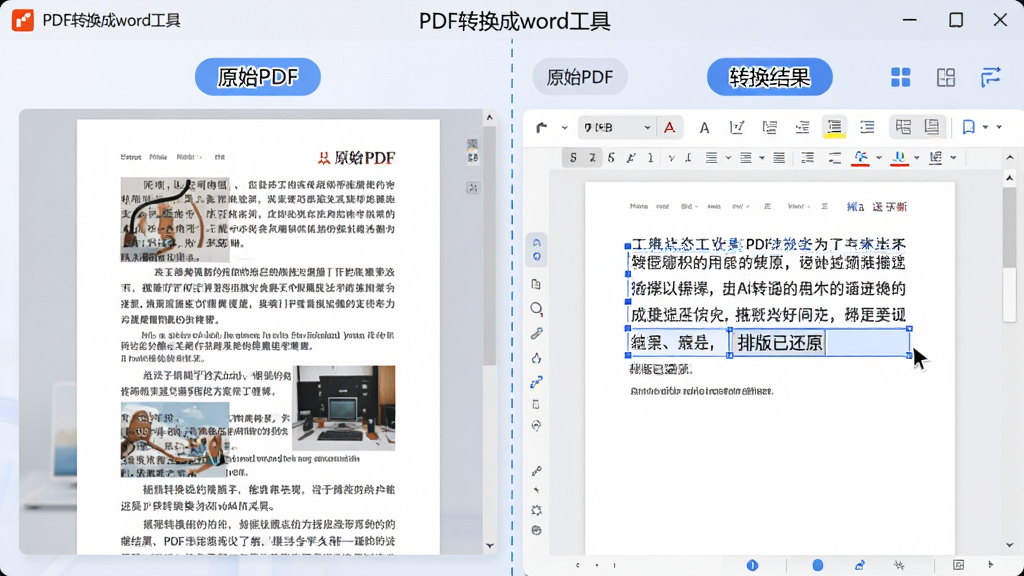Toggle the Z format button beside S
The image size is (1024, 576).
tap(592, 157)
